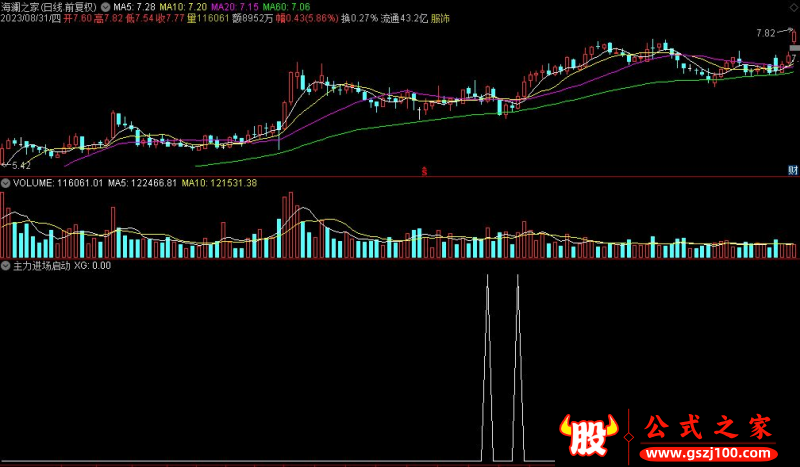Select the last red candlestick on chart
The height and width of the screenshot is (467, 800).
(x=794, y=44)
